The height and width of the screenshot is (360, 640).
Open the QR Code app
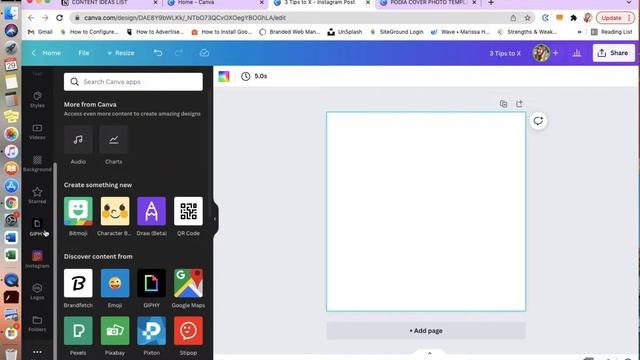[188, 211]
